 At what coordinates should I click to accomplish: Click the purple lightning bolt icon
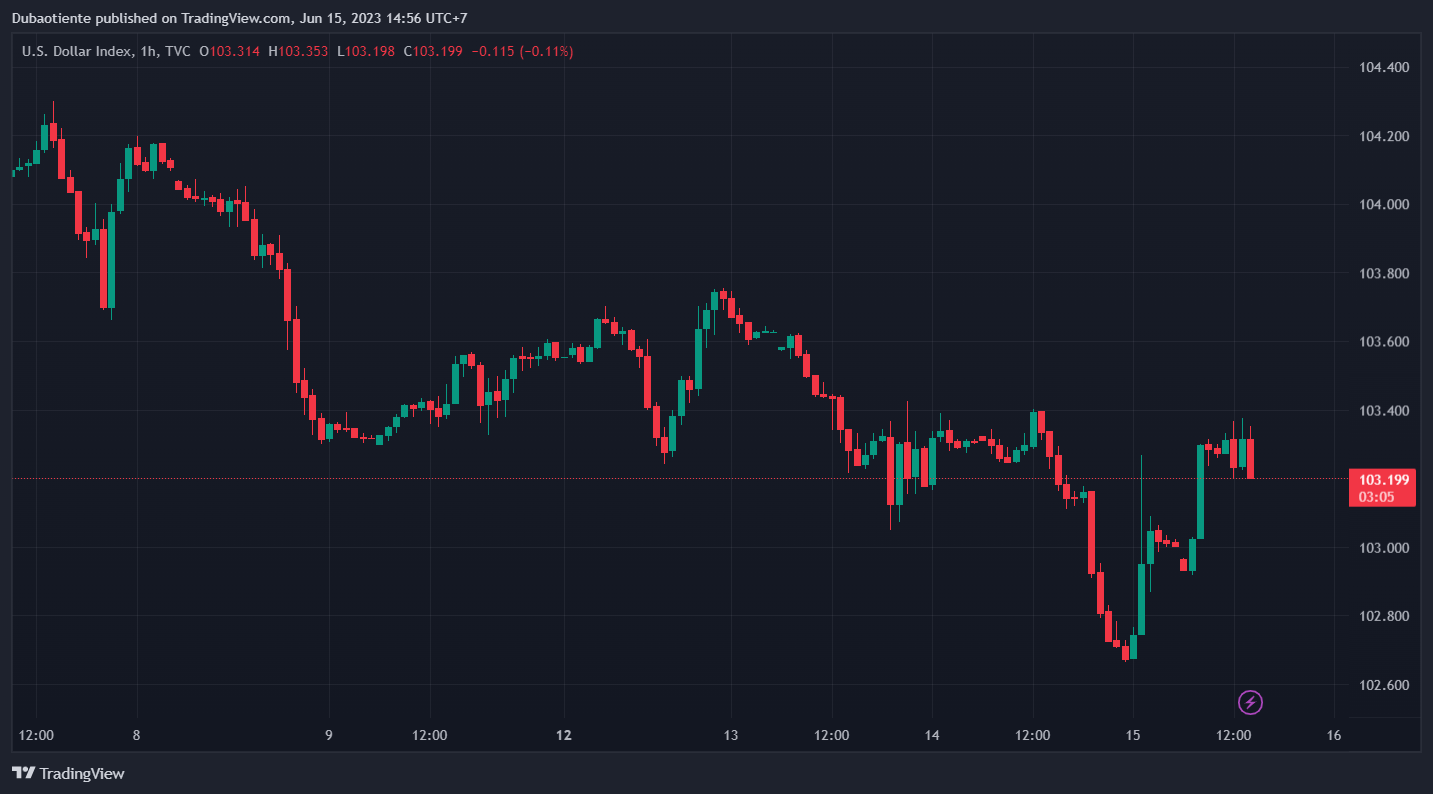1250,703
